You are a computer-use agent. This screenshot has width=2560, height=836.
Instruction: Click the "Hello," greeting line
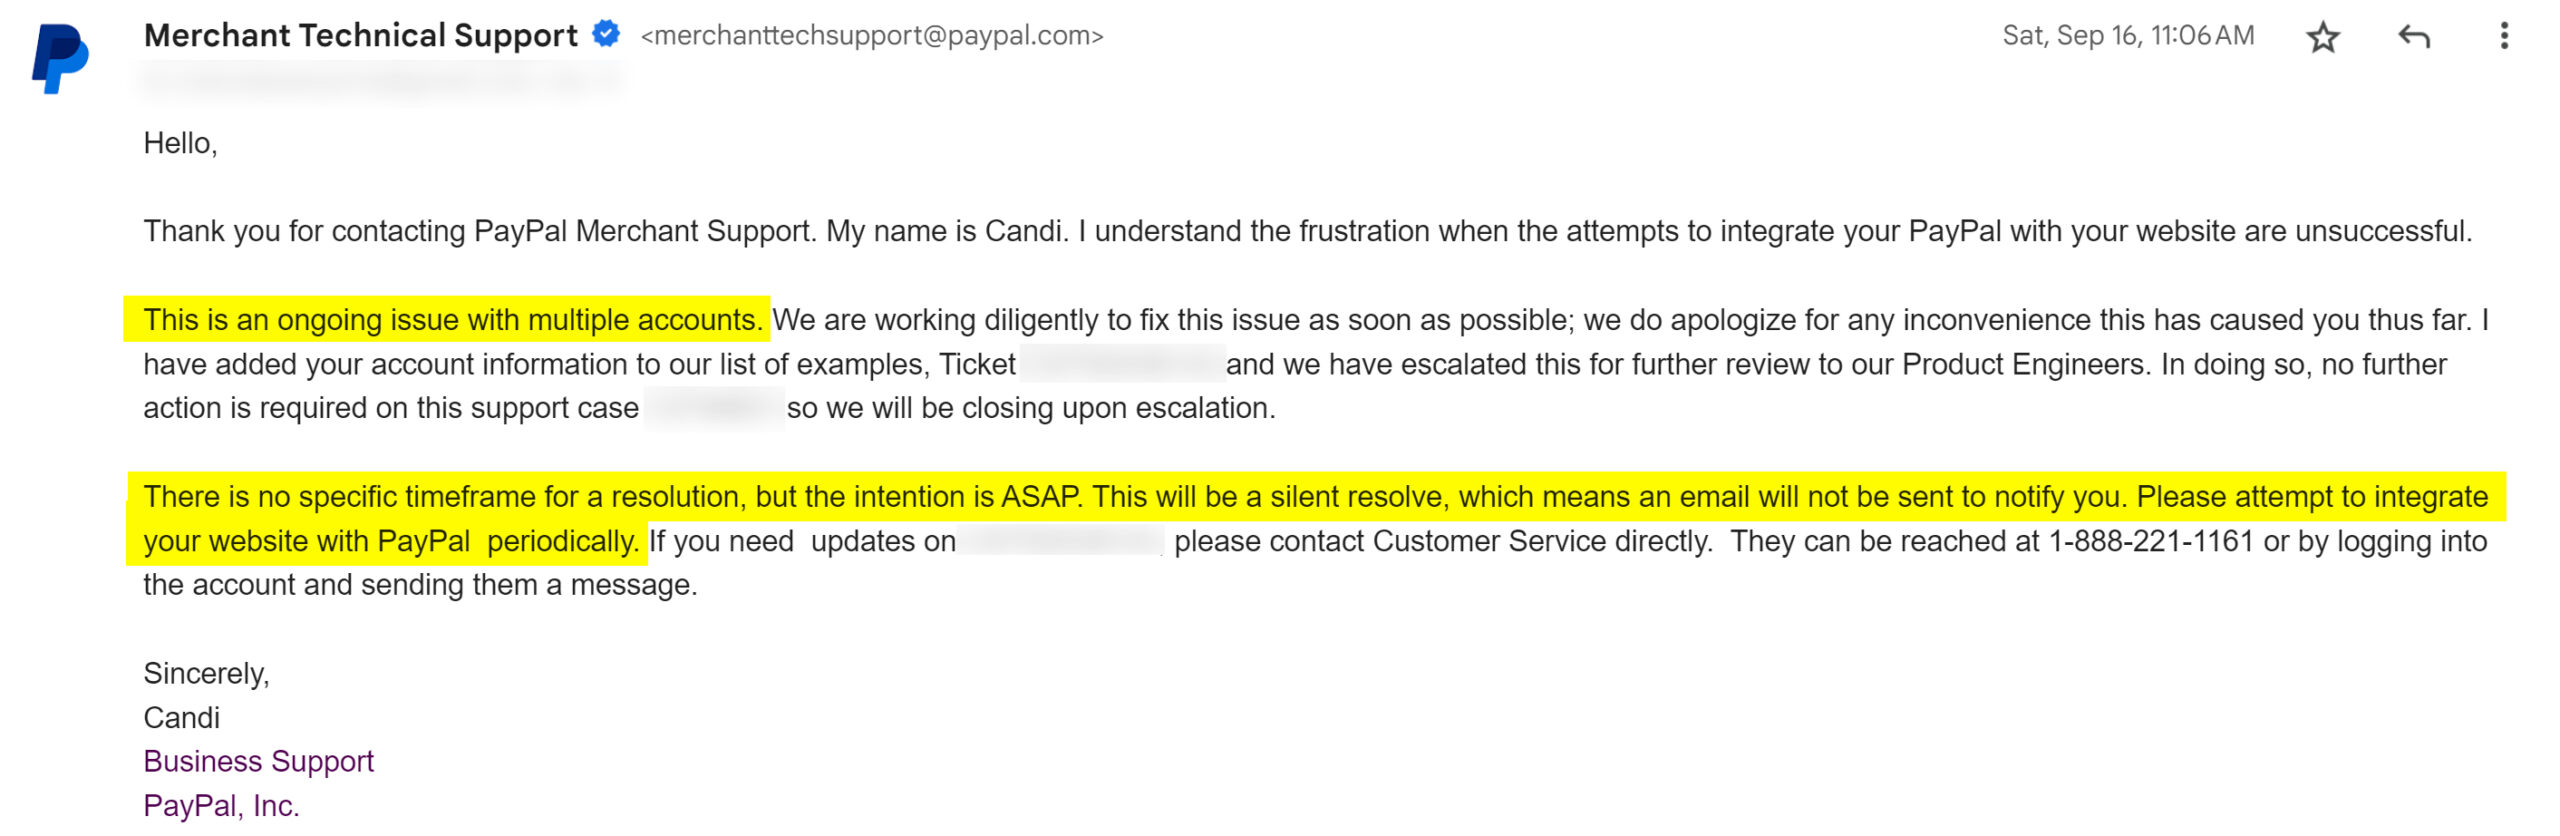(x=180, y=143)
